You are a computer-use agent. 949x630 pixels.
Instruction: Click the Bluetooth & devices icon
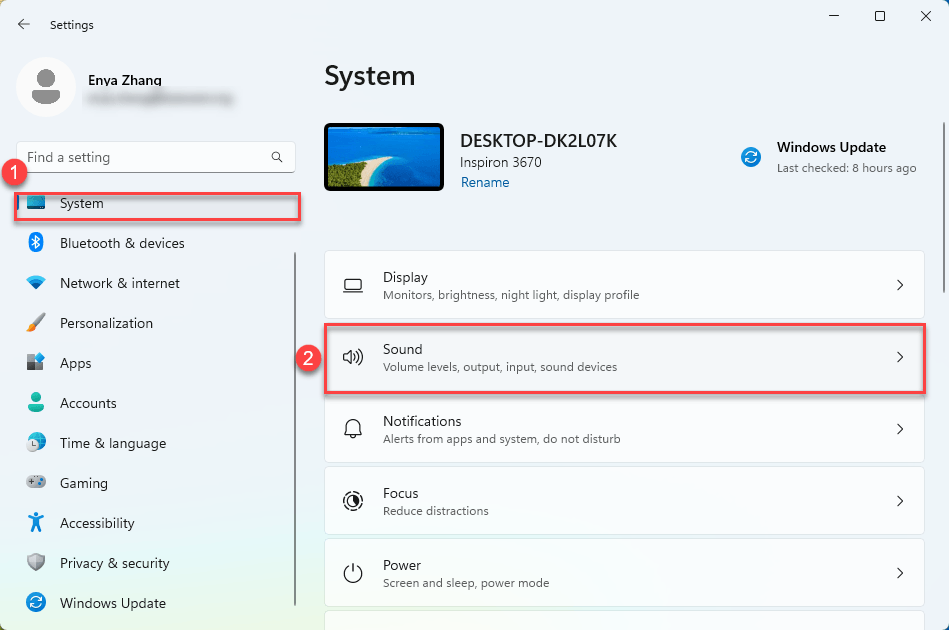36,243
